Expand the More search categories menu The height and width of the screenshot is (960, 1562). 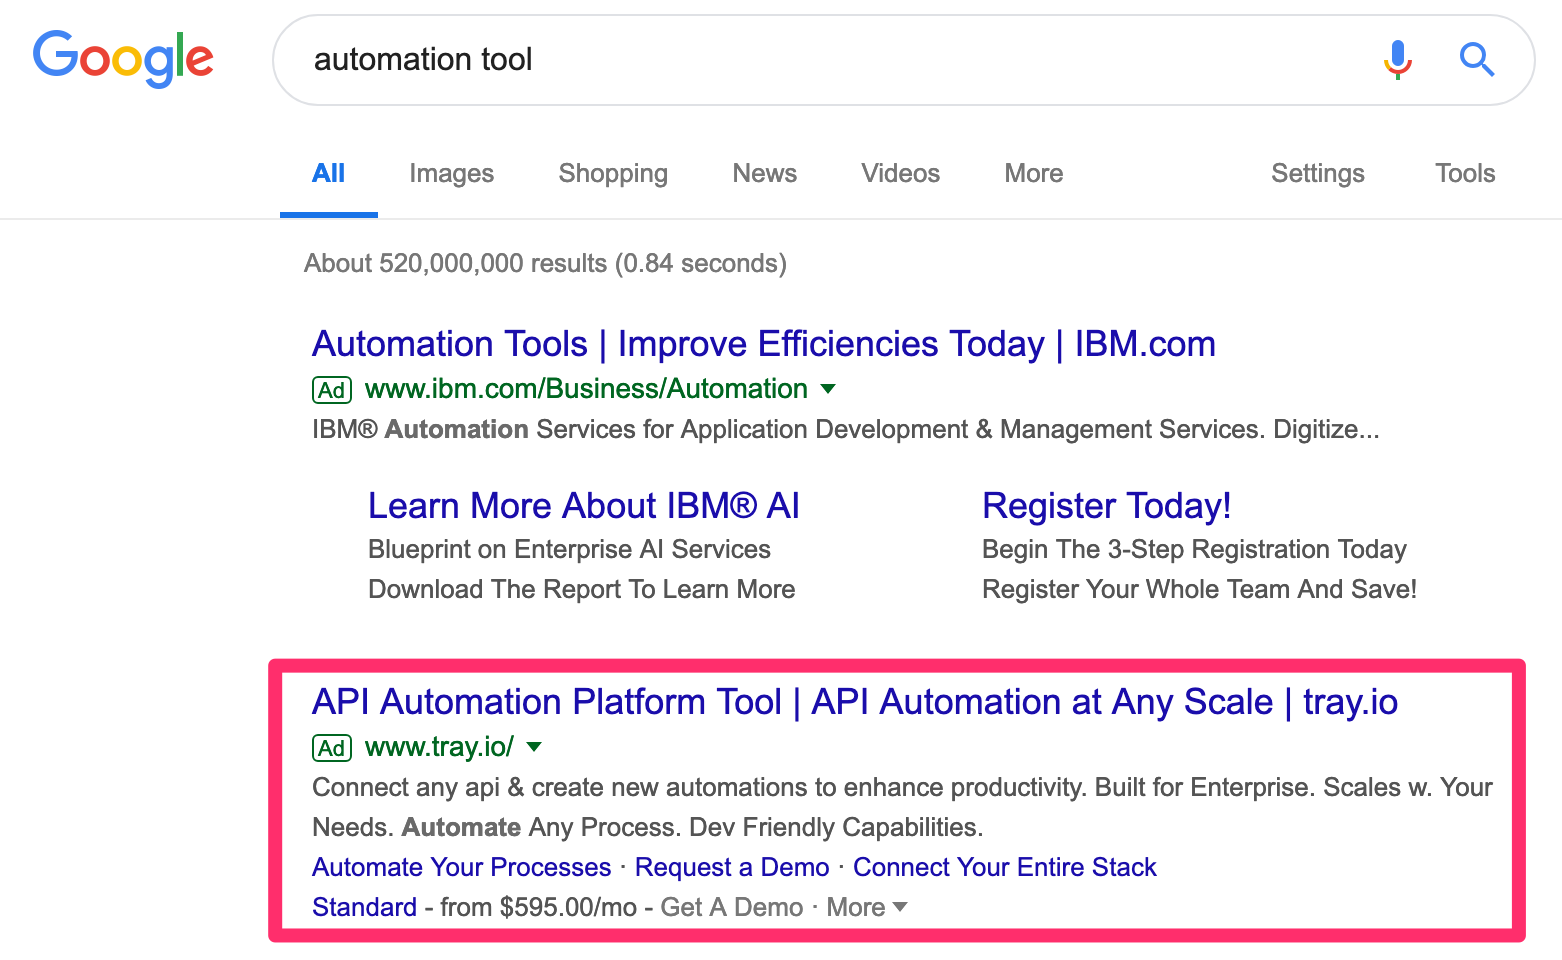pyautogui.click(x=1033, y=174)
